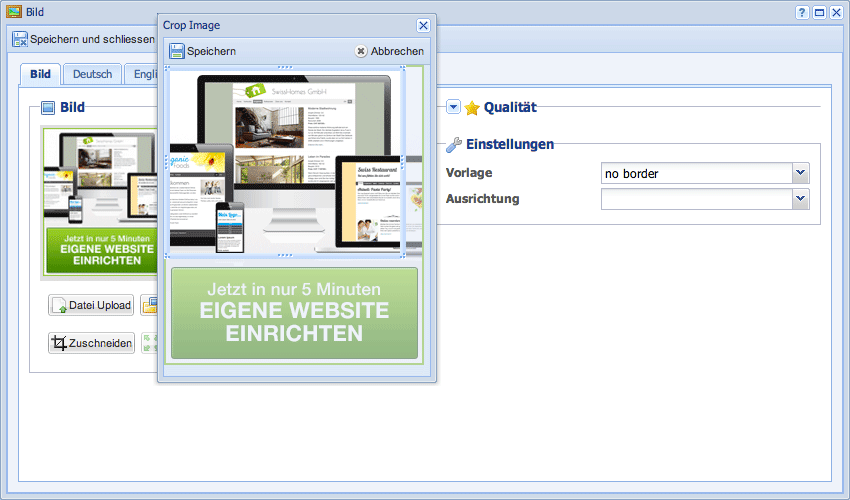Click into the Ausrichtung input field
850x500 pixels.
tap(696, 199)
